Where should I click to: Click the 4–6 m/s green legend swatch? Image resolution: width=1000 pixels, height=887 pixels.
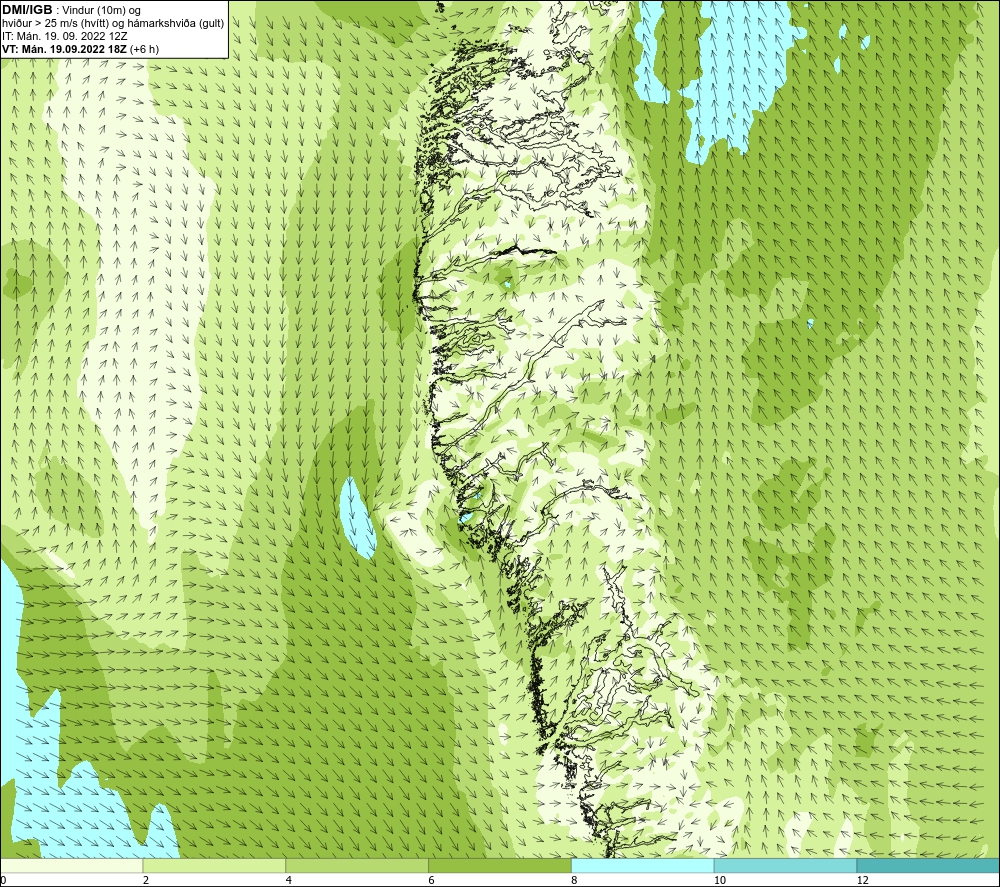coord(357,865)
